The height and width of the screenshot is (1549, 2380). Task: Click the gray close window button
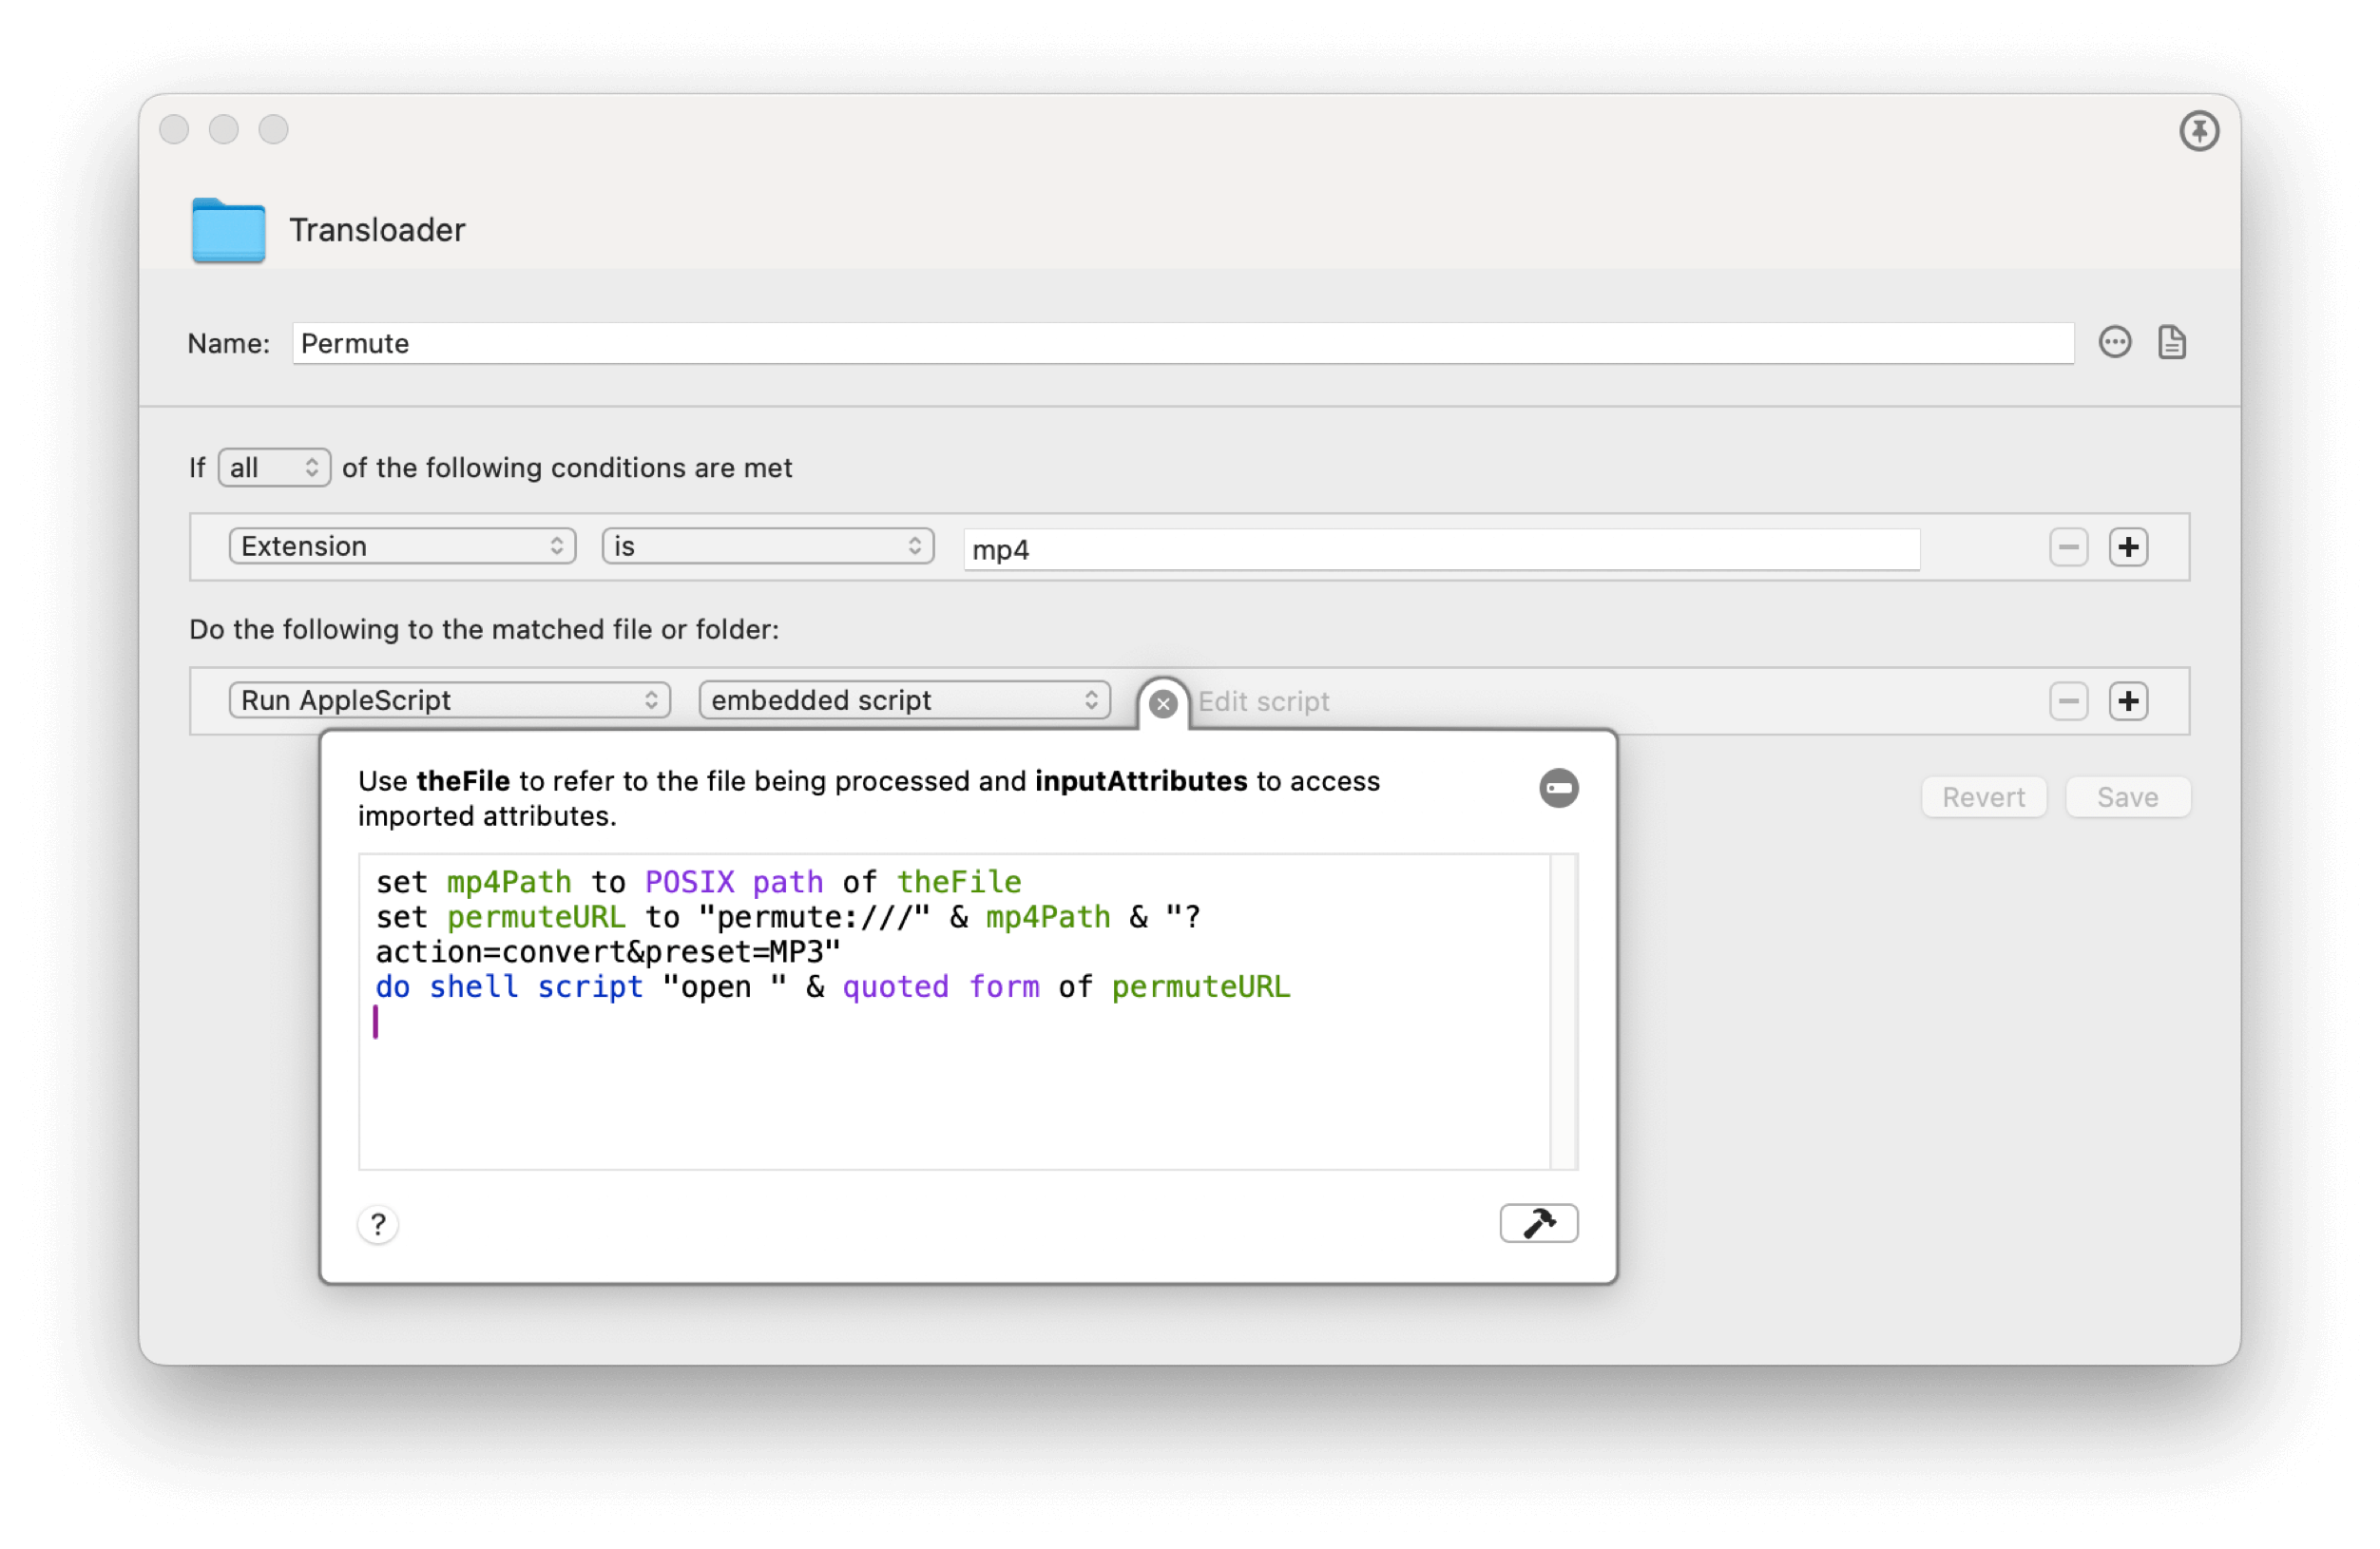point(174,130)
